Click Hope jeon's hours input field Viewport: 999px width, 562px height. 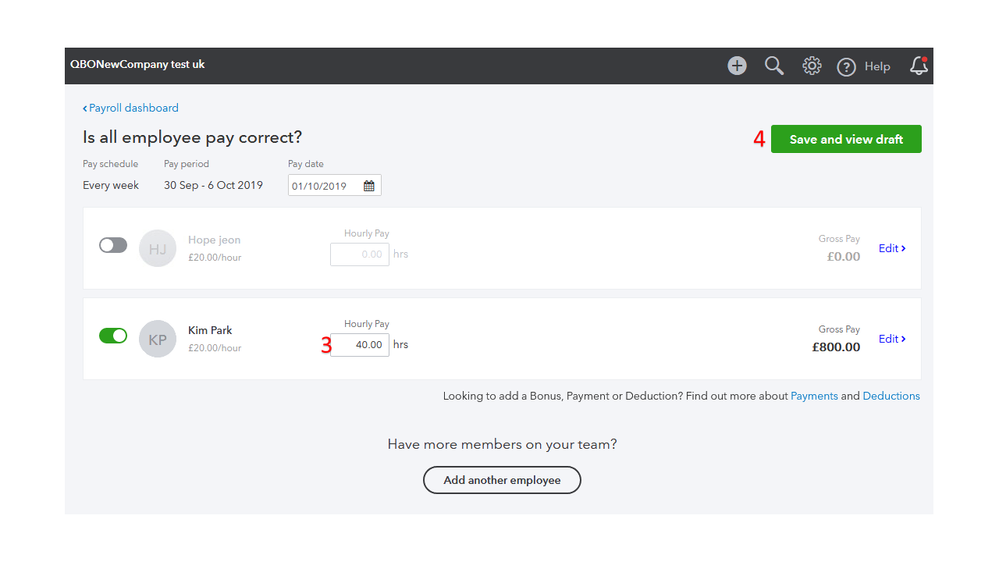click(359, 254)
